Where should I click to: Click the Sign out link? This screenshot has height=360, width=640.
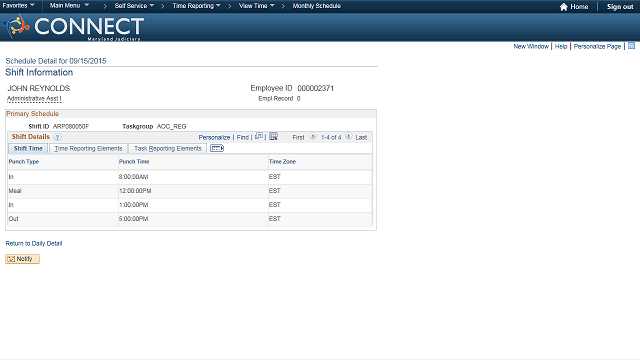620,7
